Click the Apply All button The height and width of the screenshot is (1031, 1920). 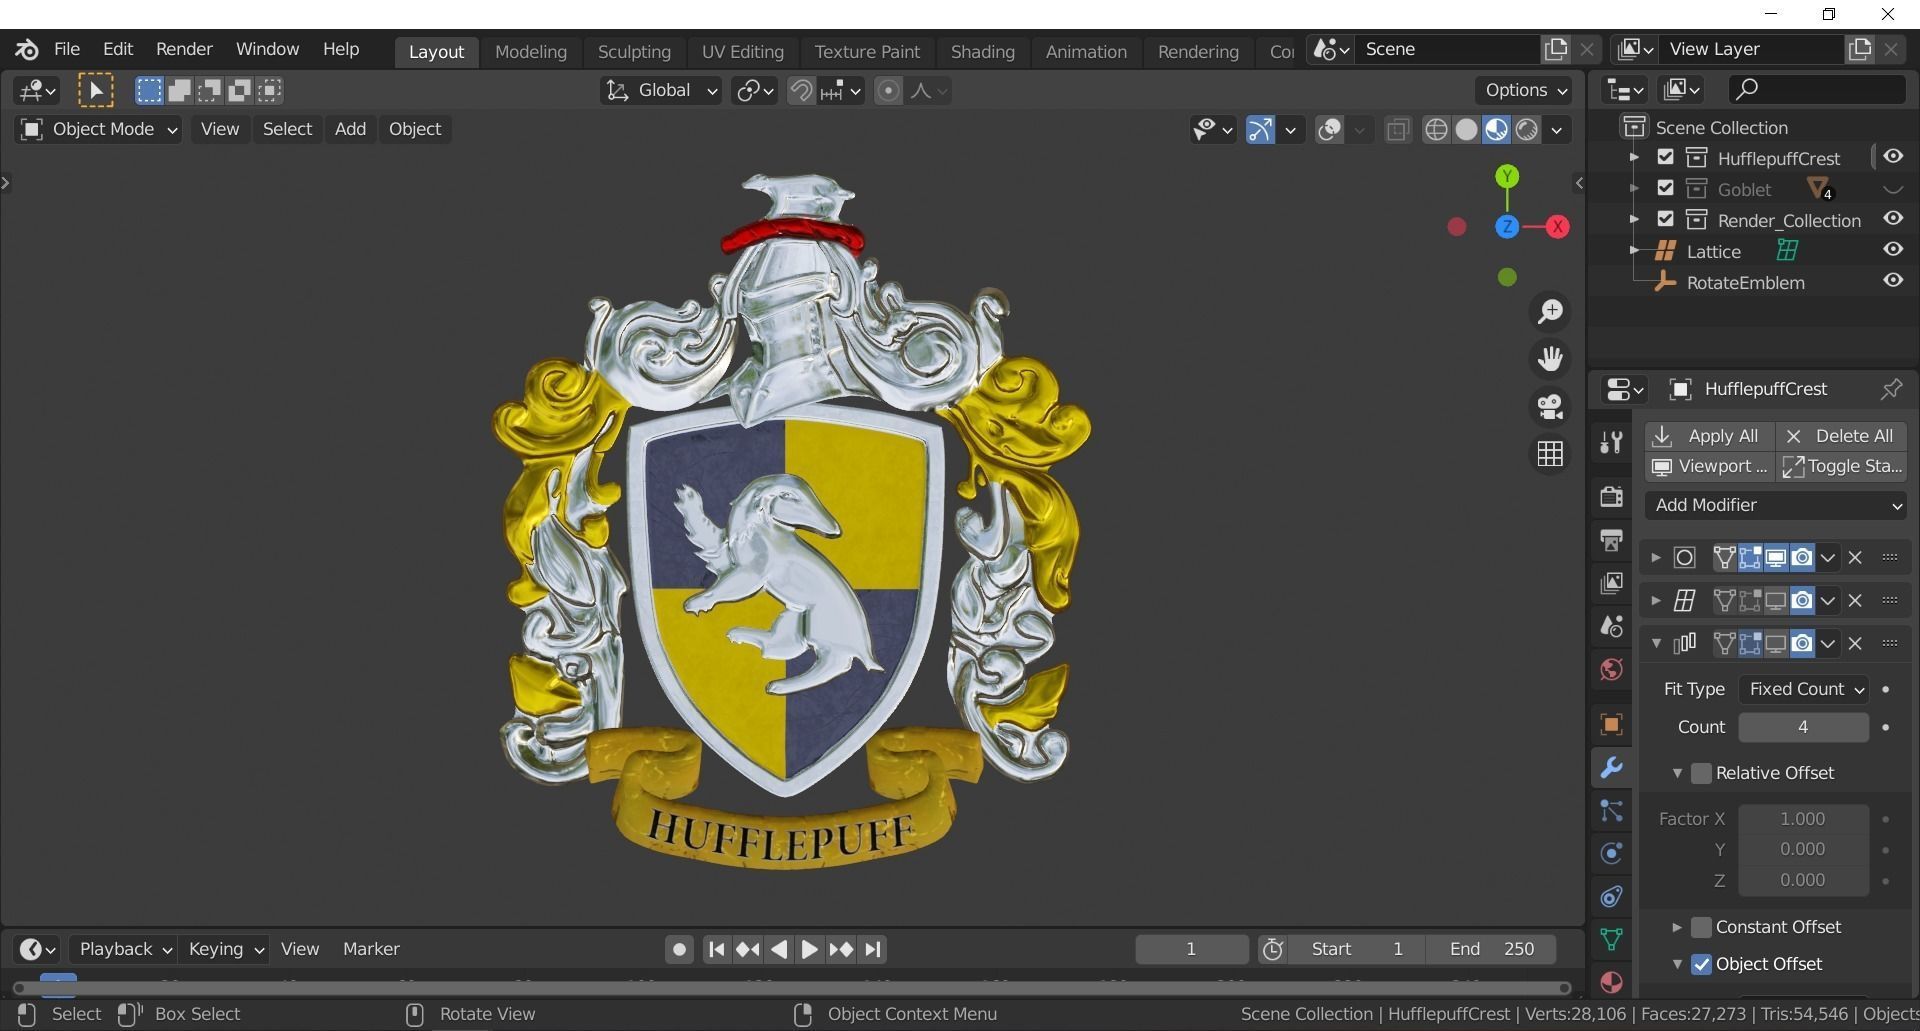point(1709,436)
